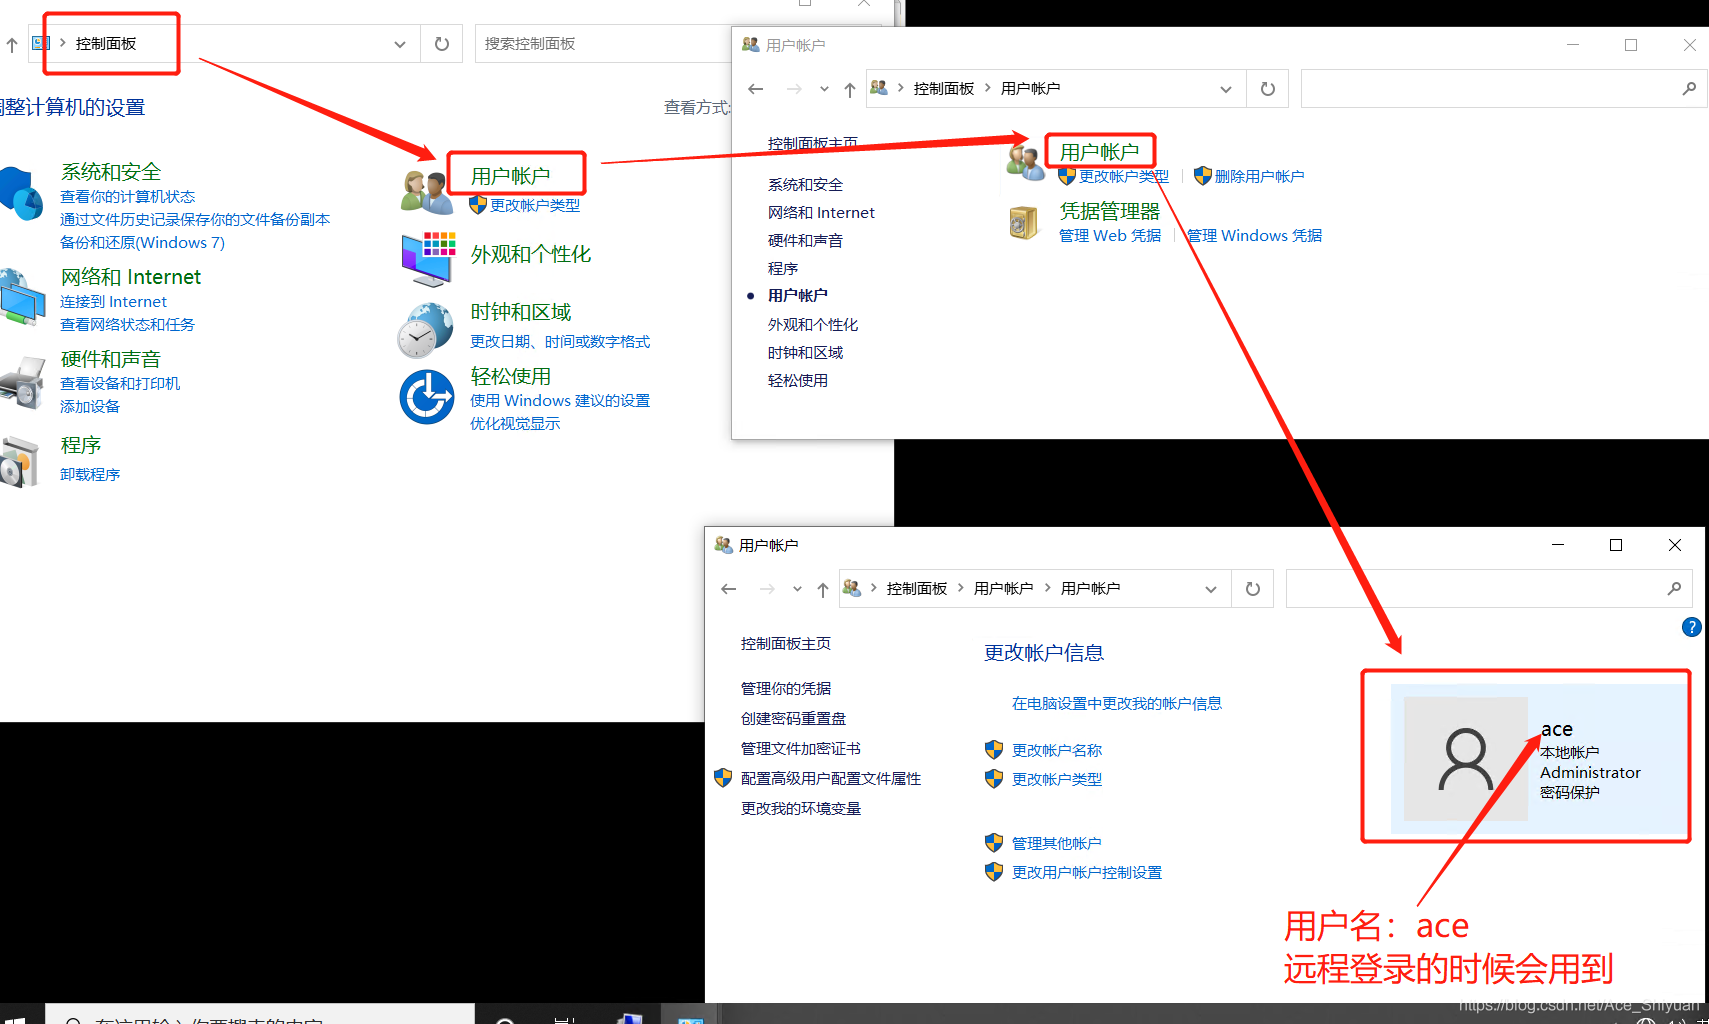Click the 外观和个性化 monitor icon
Screen dimensions: 1709x1024
[428, 258]
